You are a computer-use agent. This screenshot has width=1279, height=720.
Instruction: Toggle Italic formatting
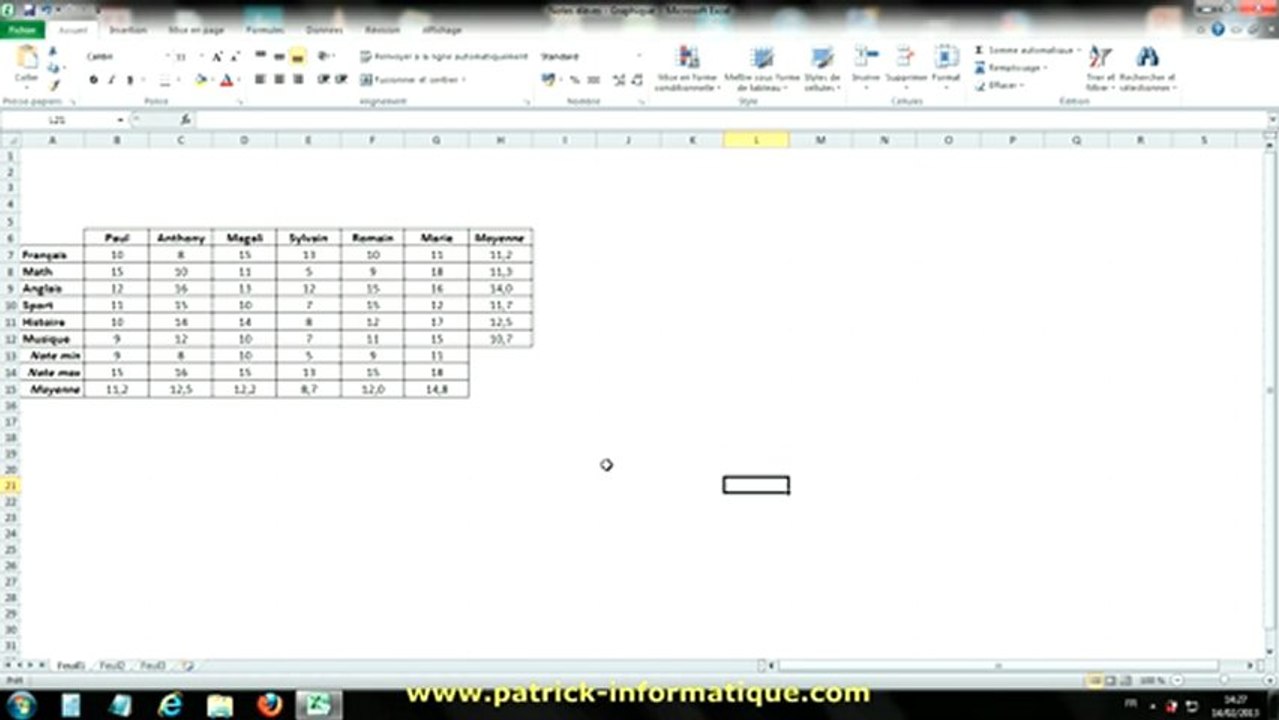[x=111, y=80]
